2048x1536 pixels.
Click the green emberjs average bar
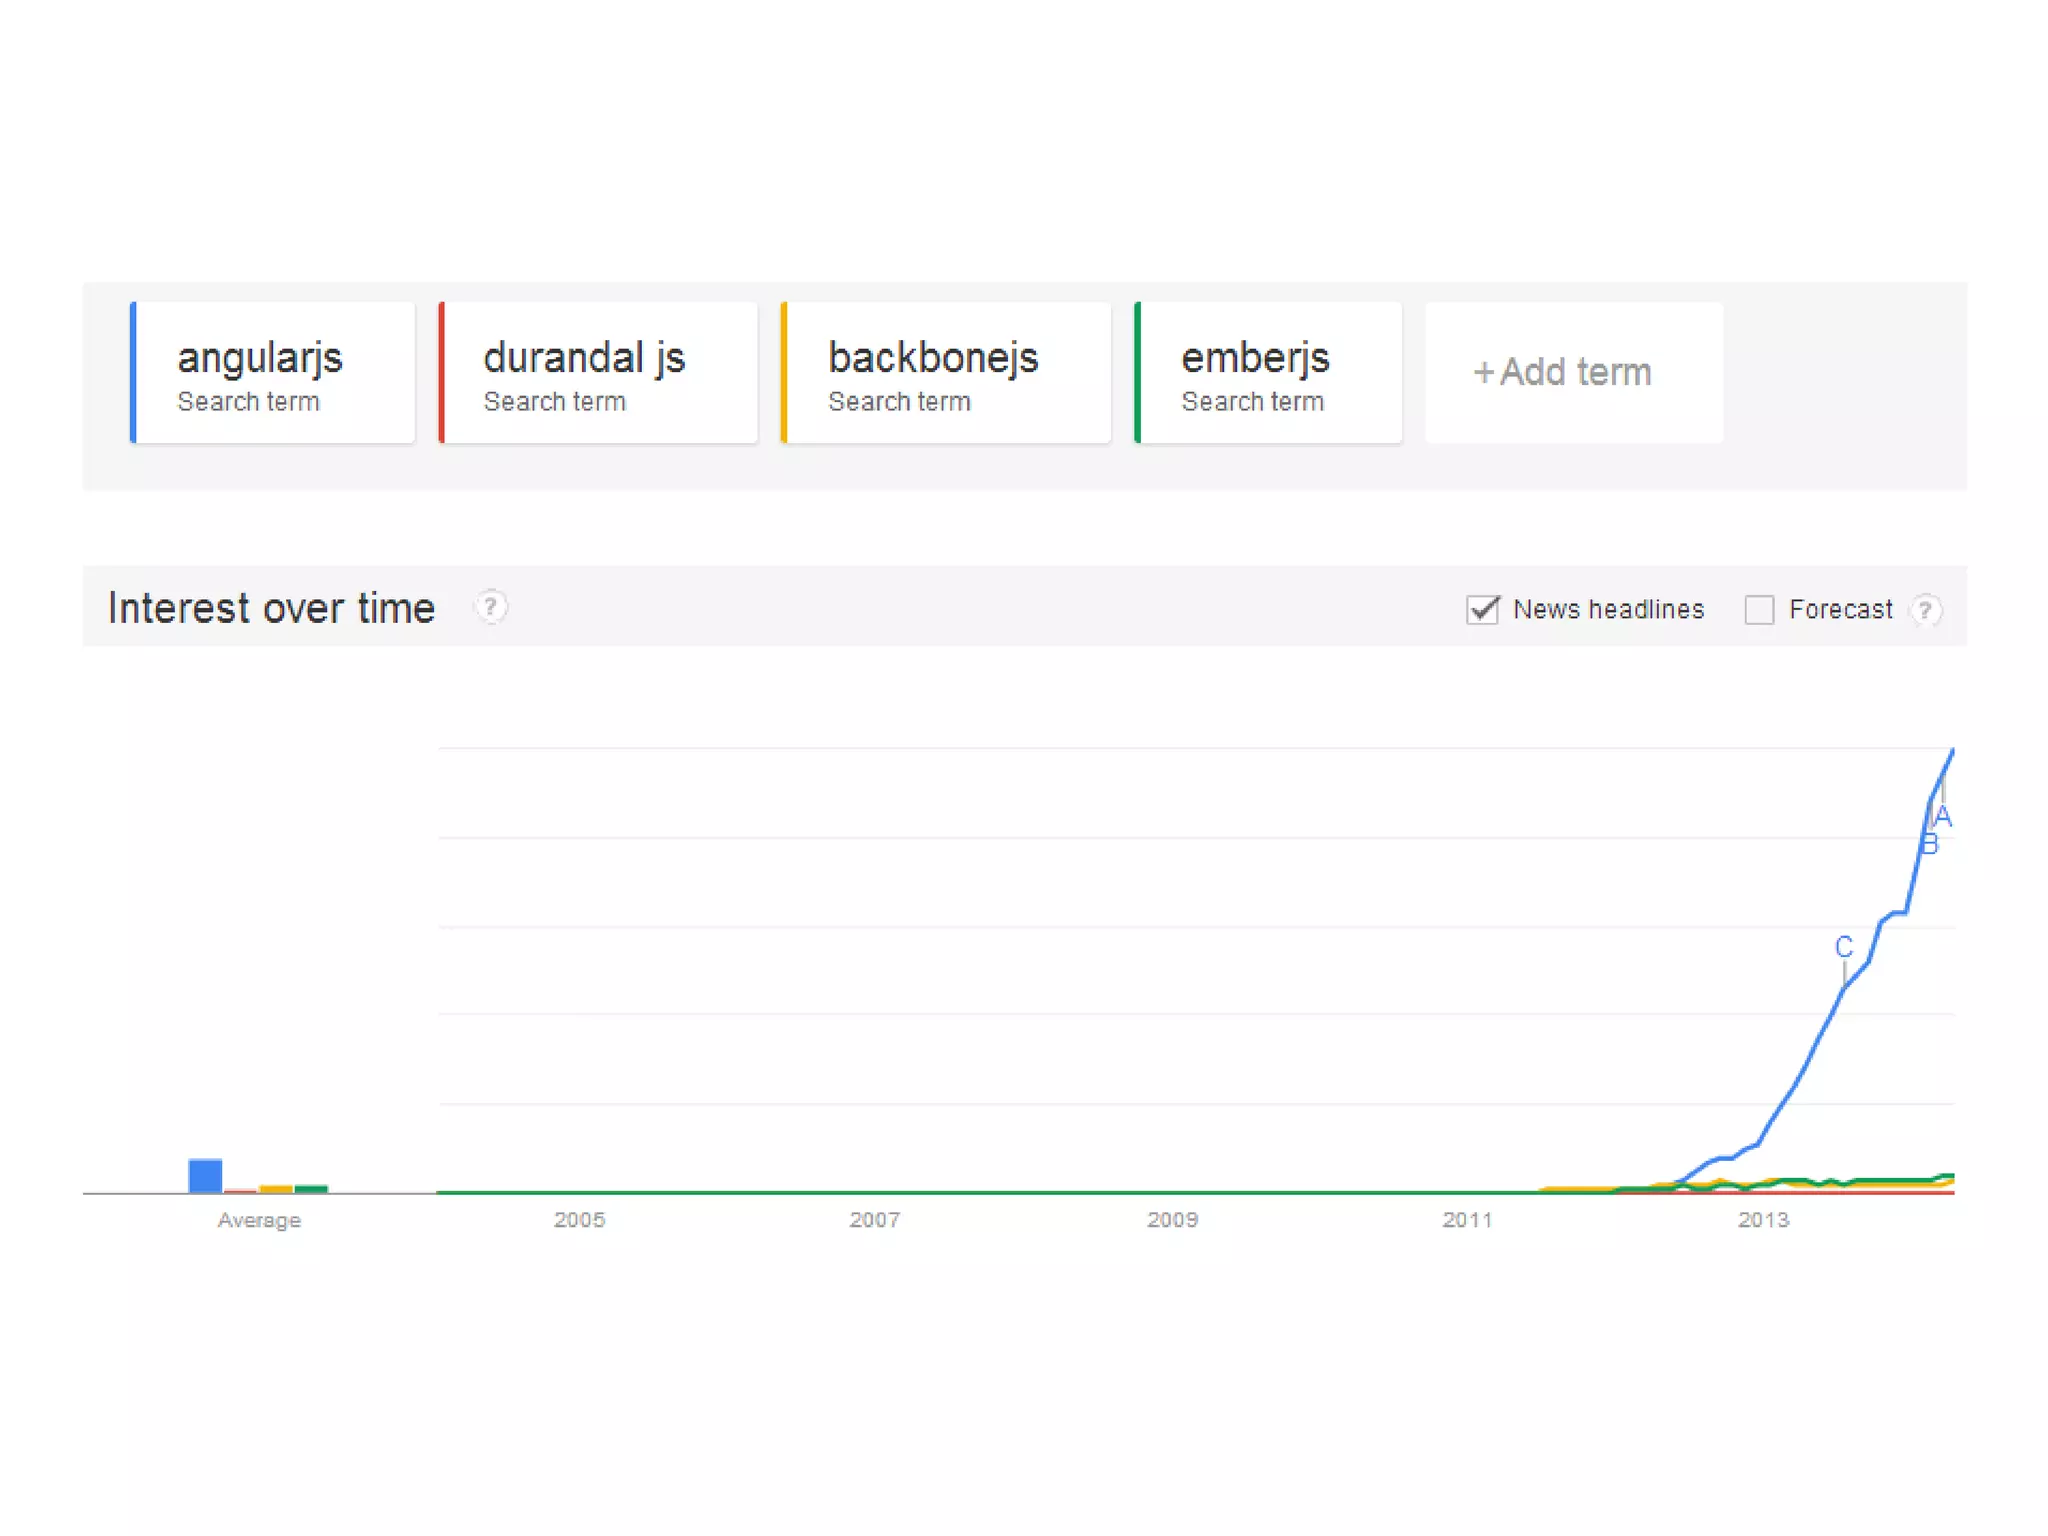click(x=311, y=1188)
